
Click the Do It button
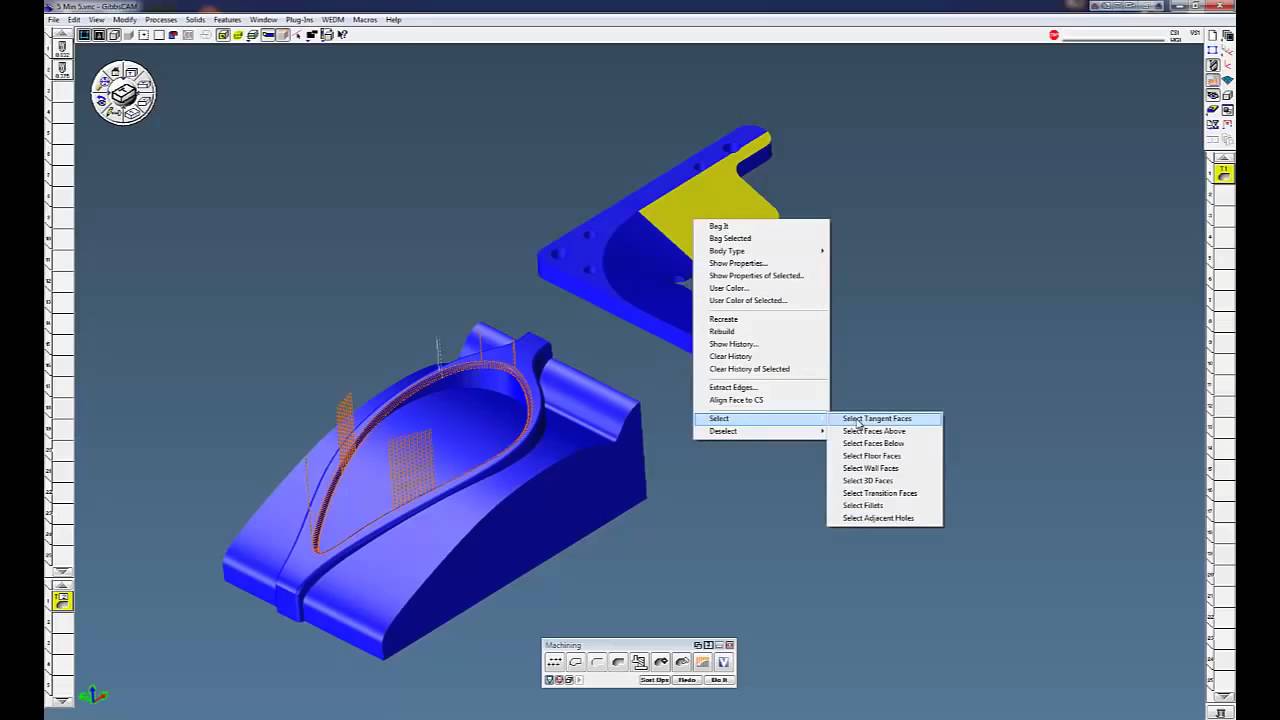pyautogui.click(x=719, y=680)
